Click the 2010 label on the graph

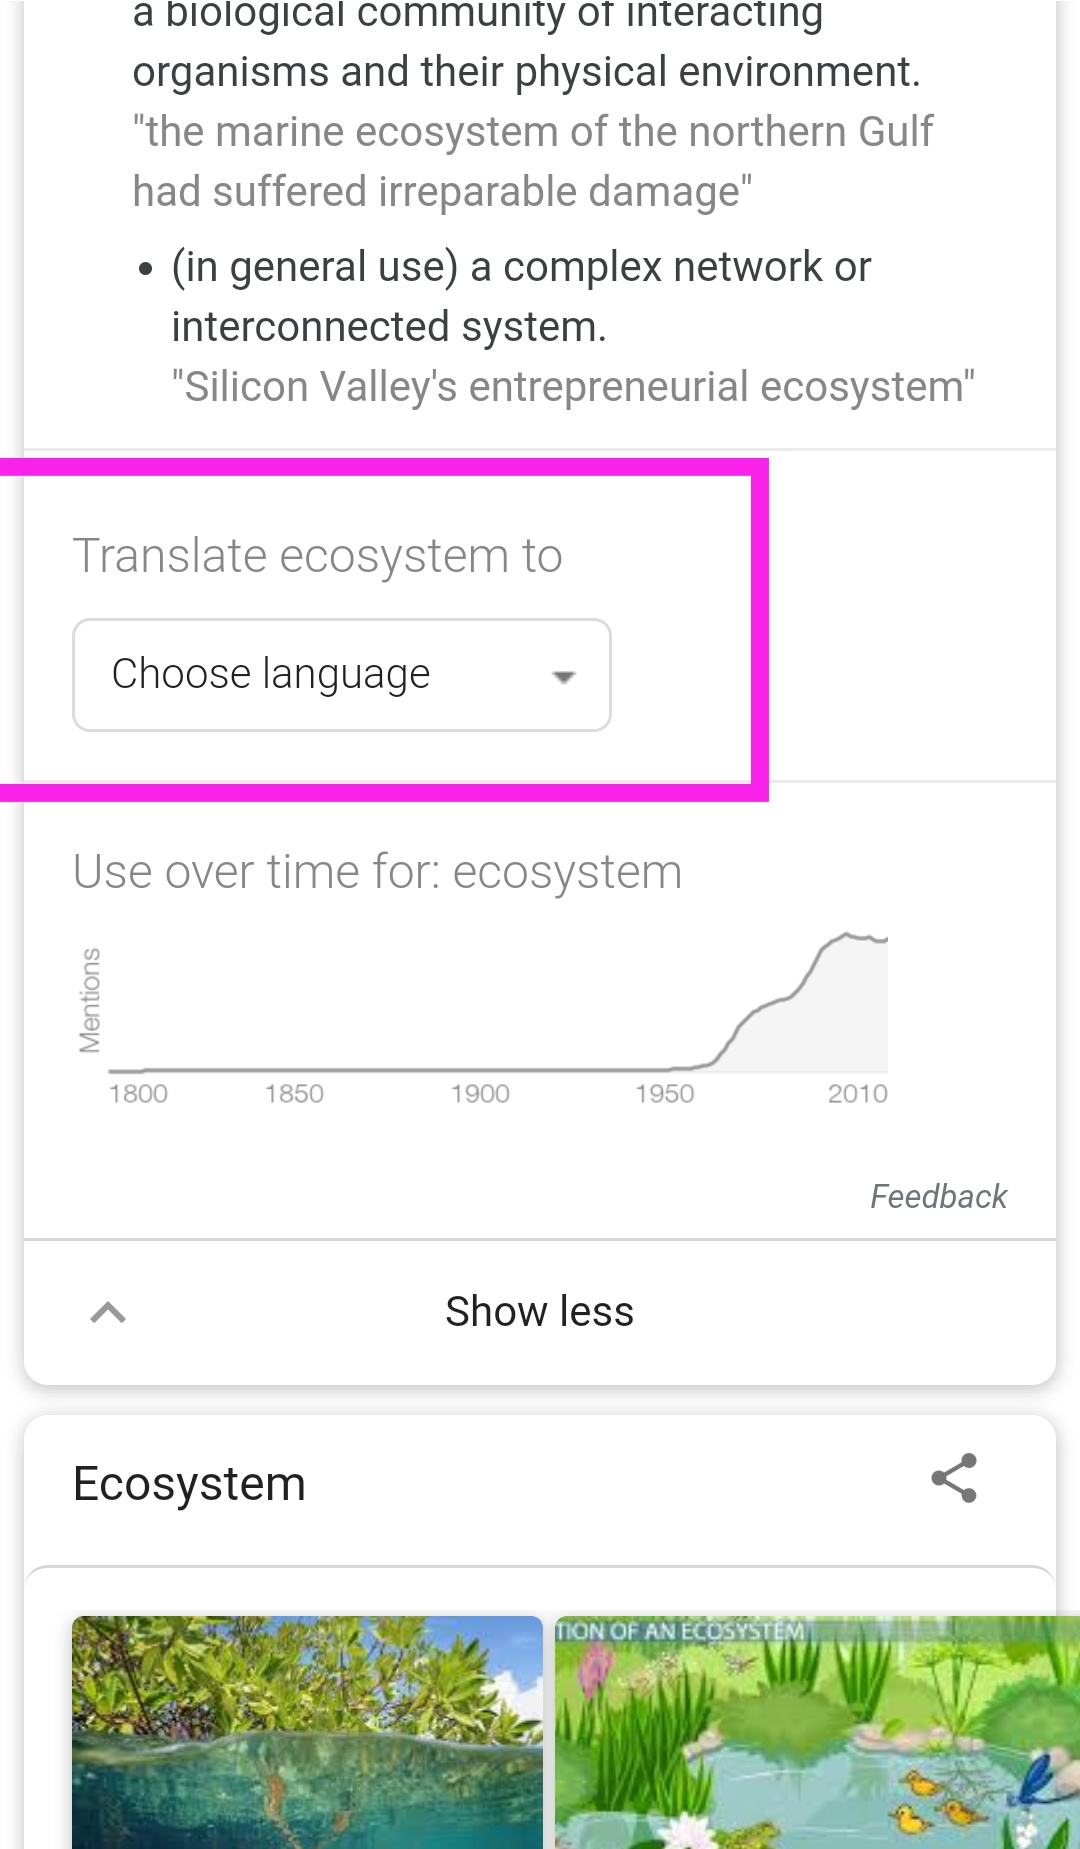pos(858,1093)
